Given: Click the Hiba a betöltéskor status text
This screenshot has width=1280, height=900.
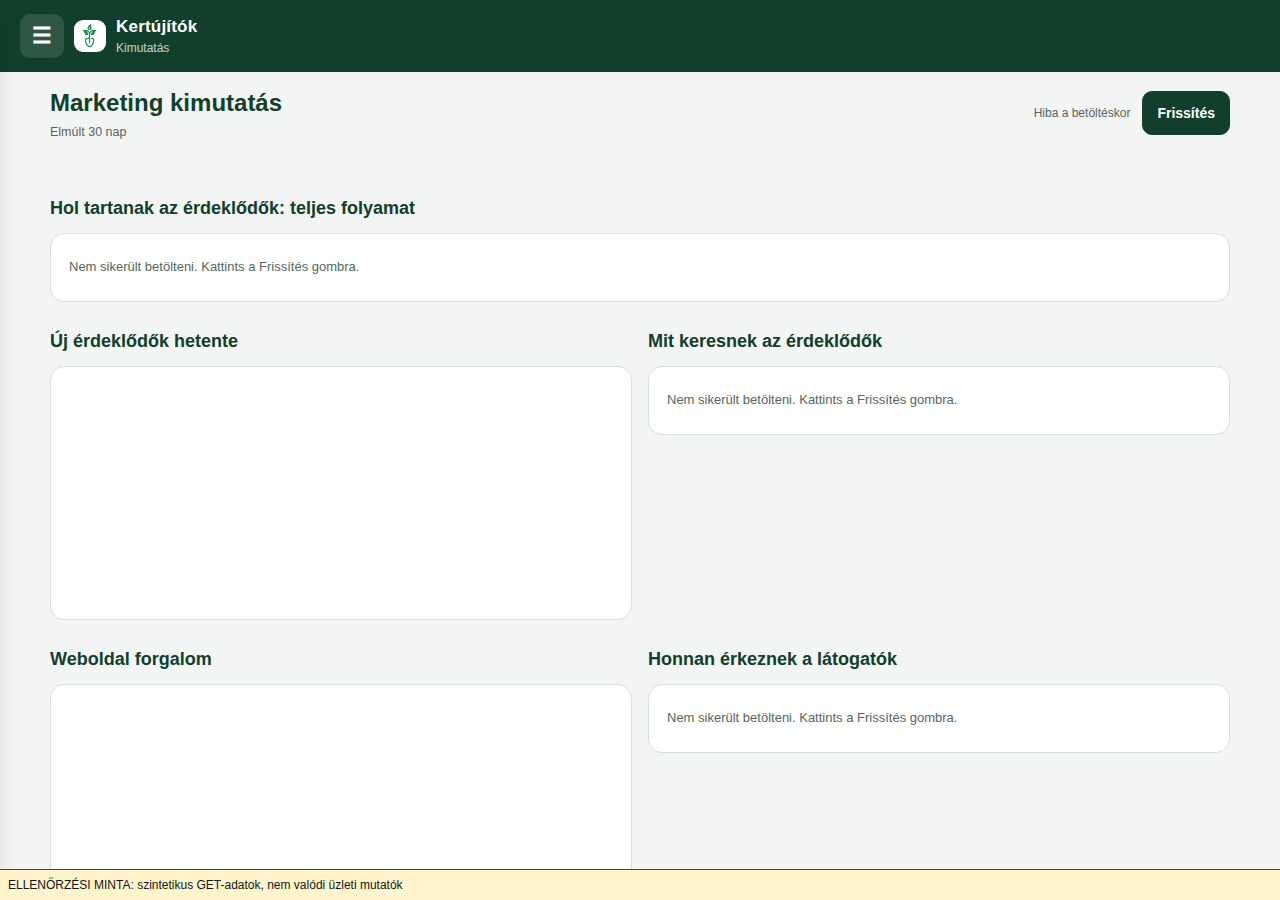Looking at the screenshot, I should pyautogui.click(x=1082, y=113).
